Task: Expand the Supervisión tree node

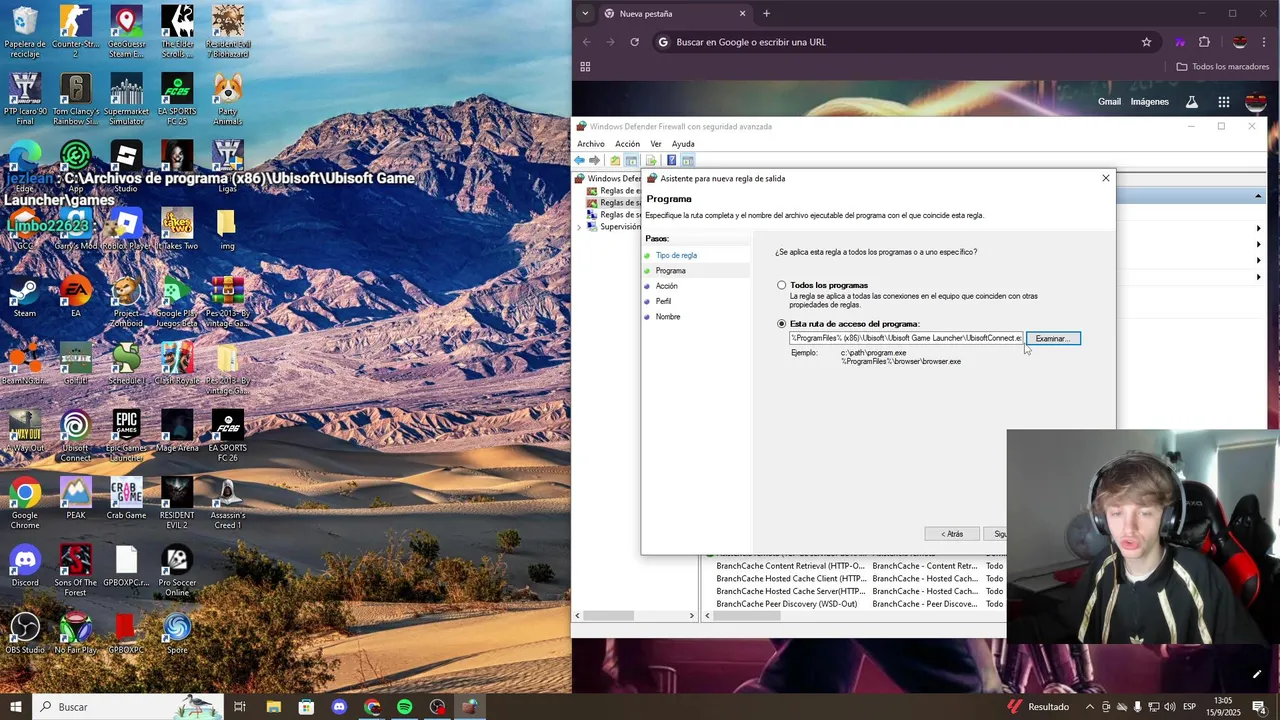Action: pos(579,227)
